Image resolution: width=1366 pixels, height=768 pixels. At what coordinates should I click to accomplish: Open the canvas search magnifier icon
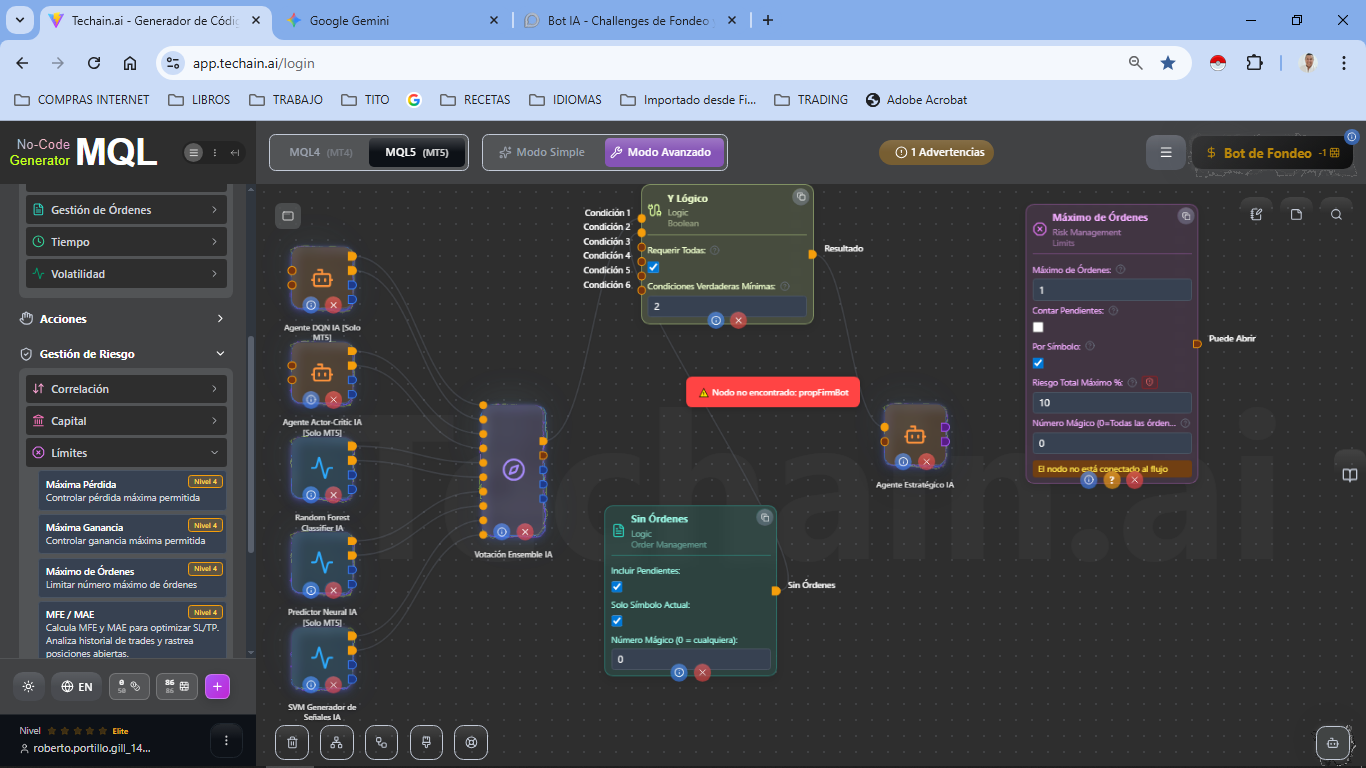tap(1336, 214)
